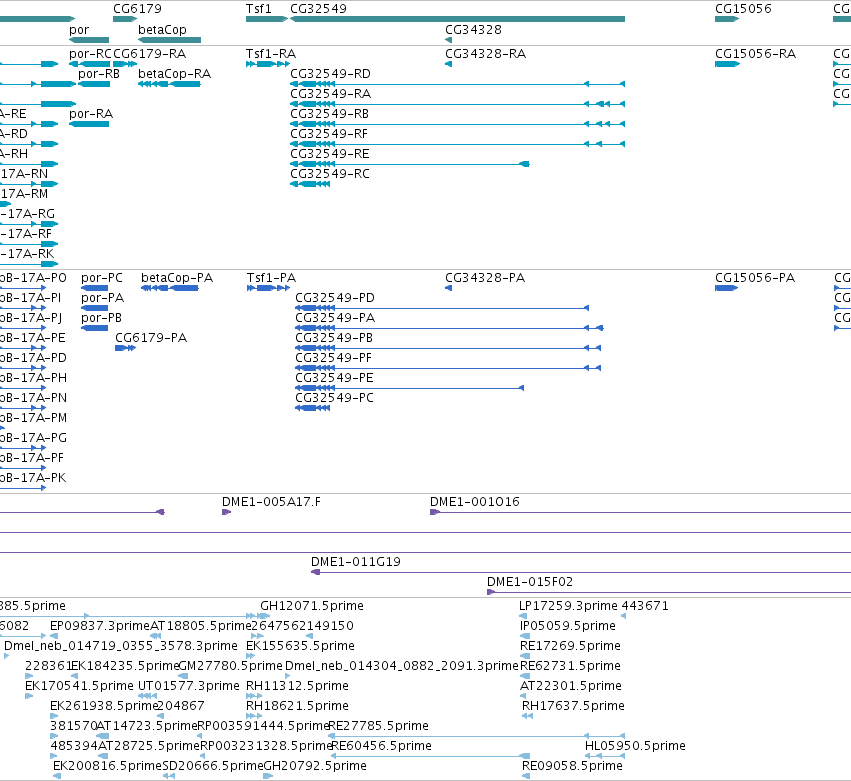Select the teal gene bar under betaCop label

pyautogui.click(x=169, y=40)
